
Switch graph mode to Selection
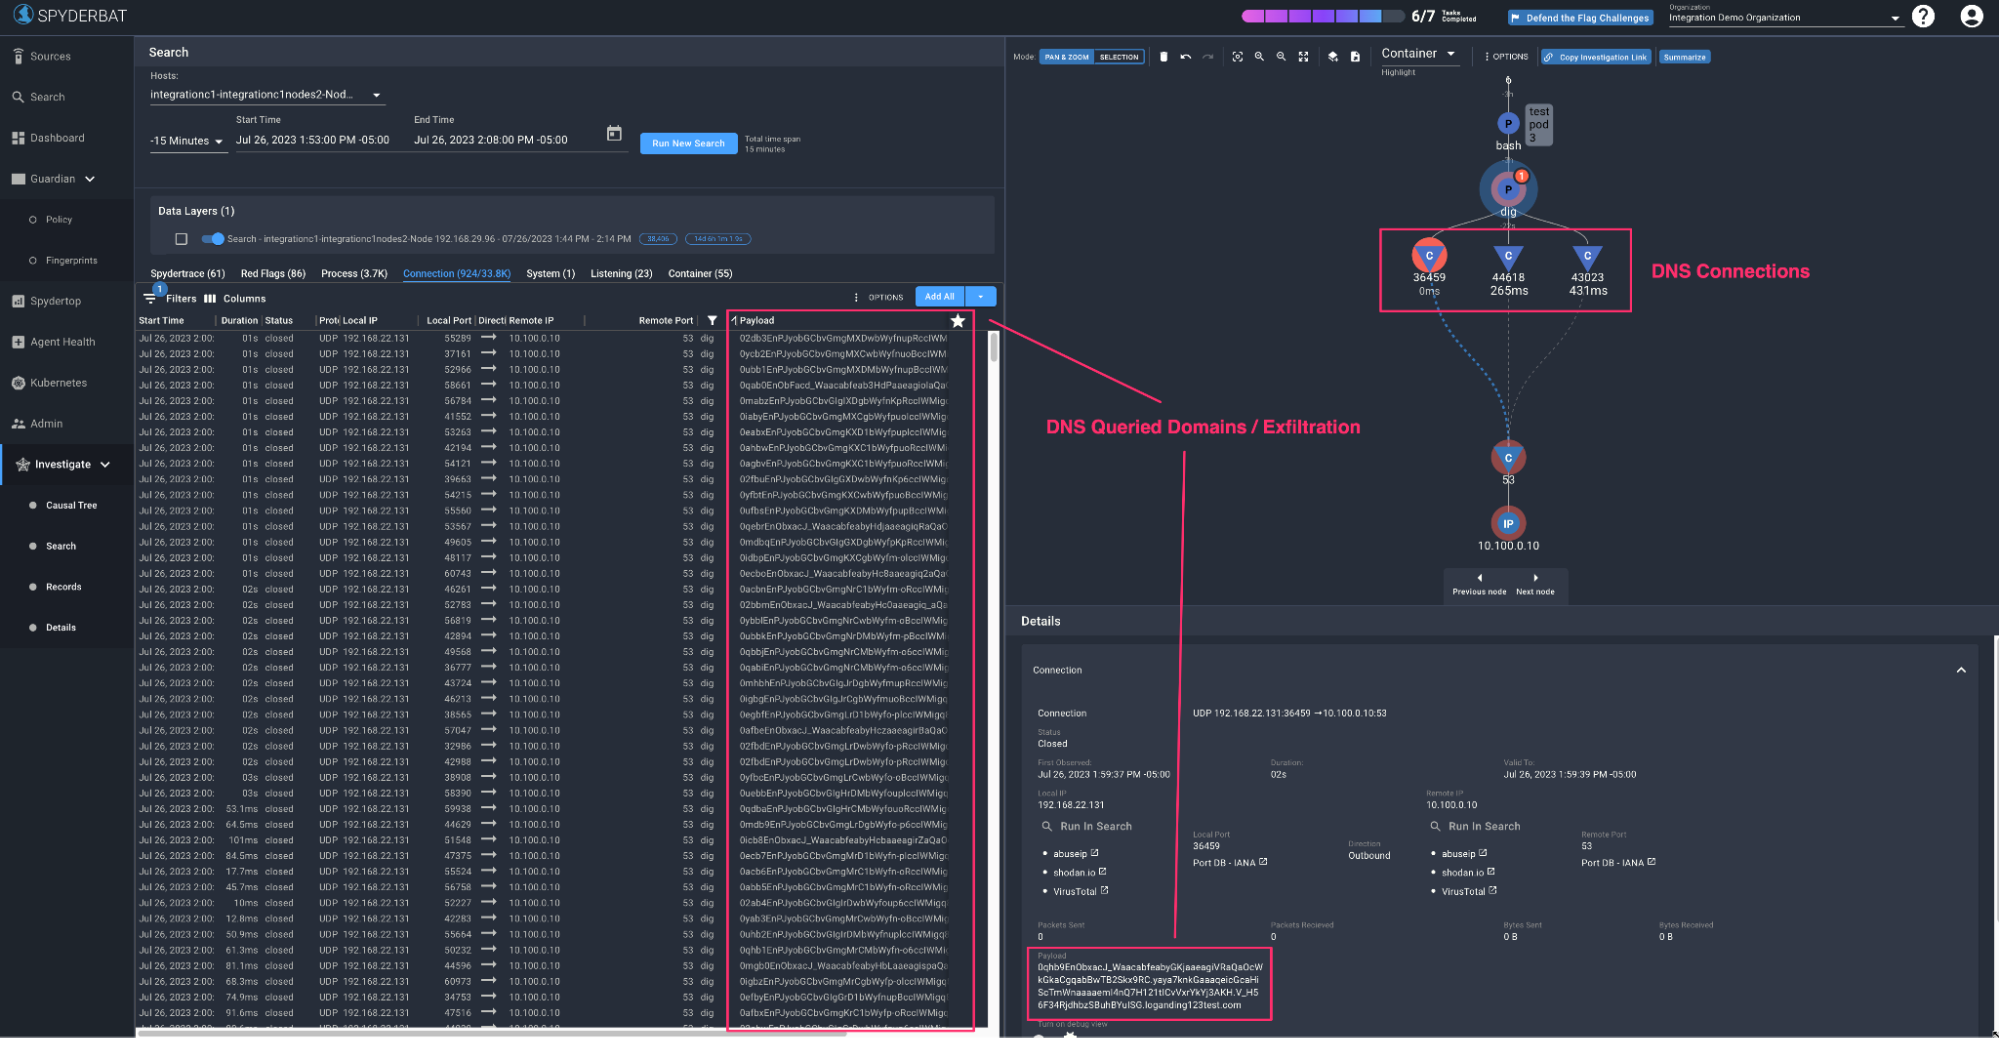click(x=1118, y=57)
